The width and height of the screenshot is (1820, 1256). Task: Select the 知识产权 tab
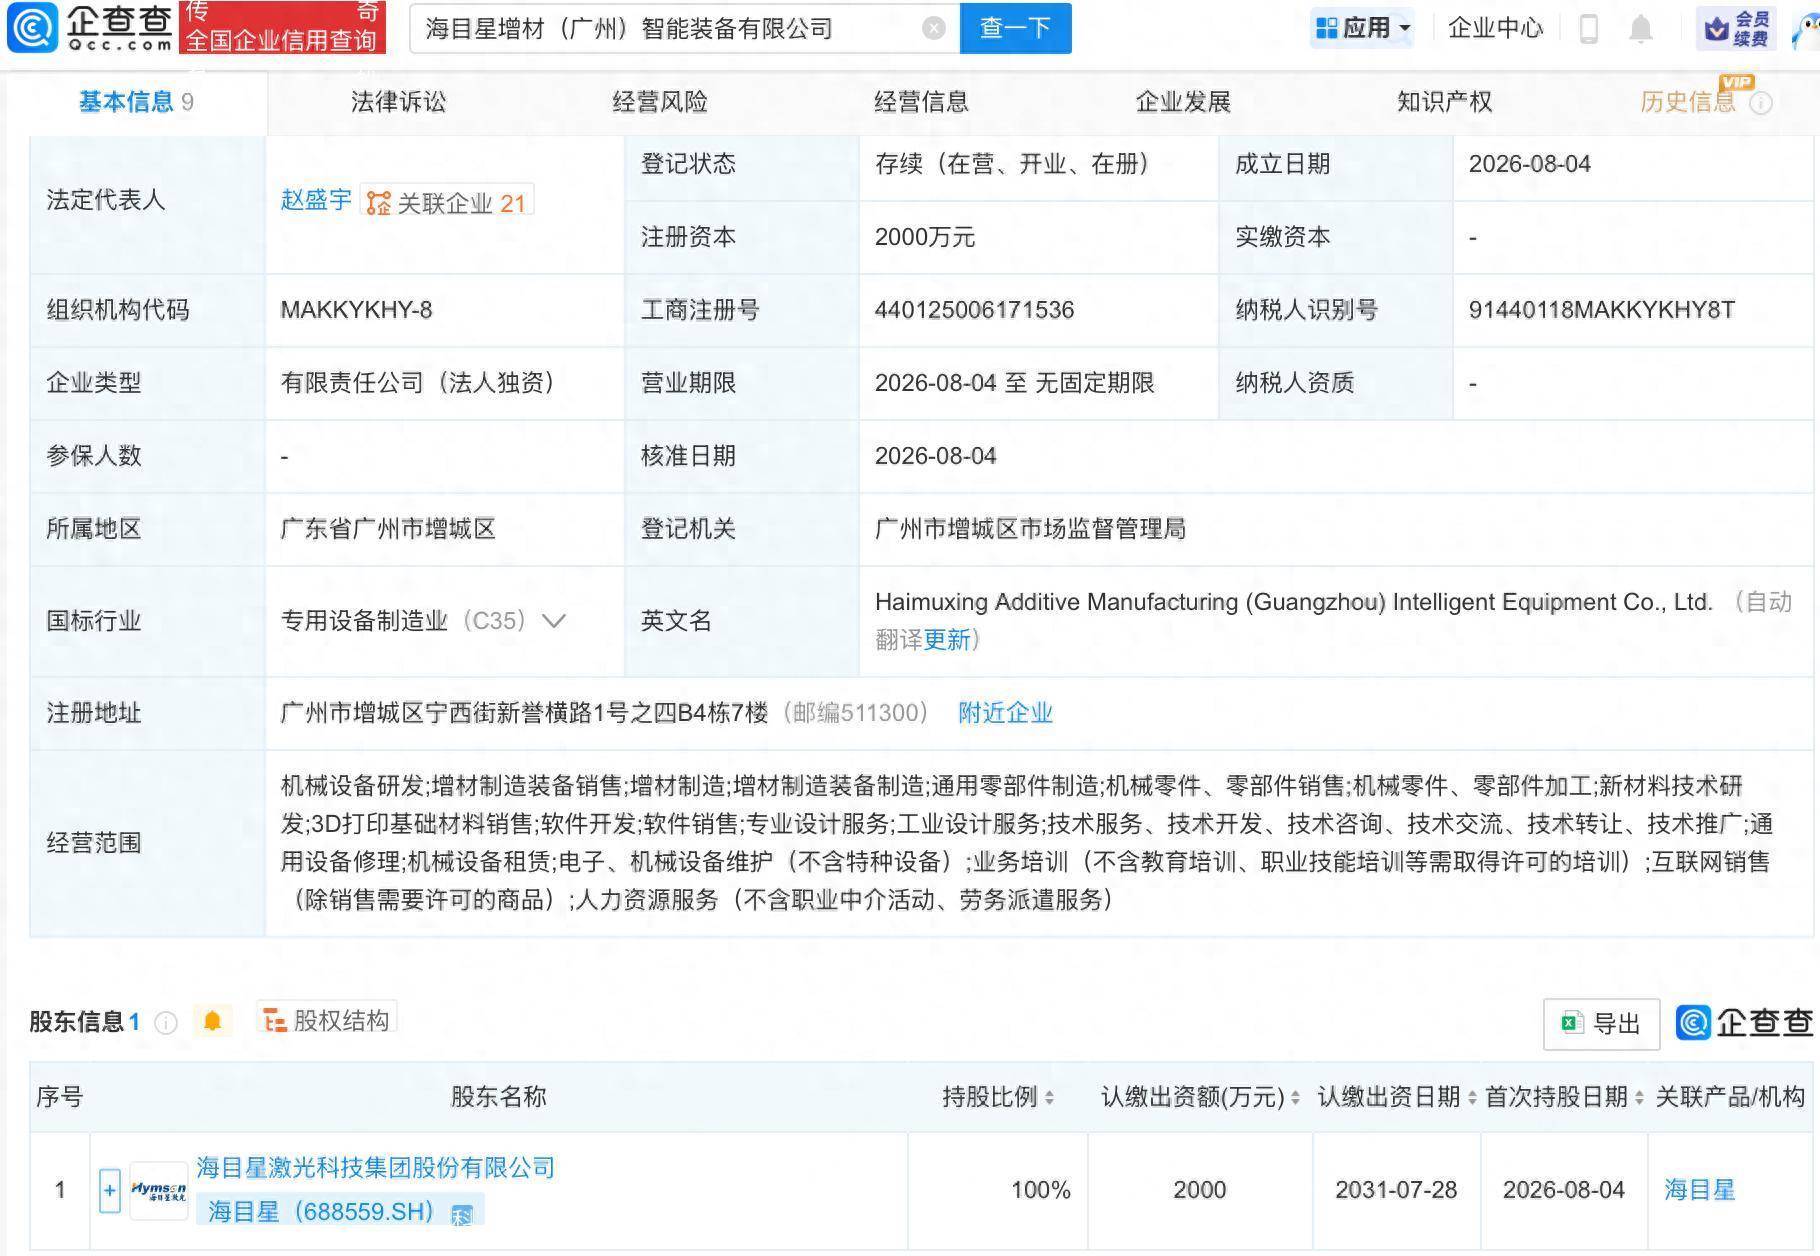tap(1444, 102)
